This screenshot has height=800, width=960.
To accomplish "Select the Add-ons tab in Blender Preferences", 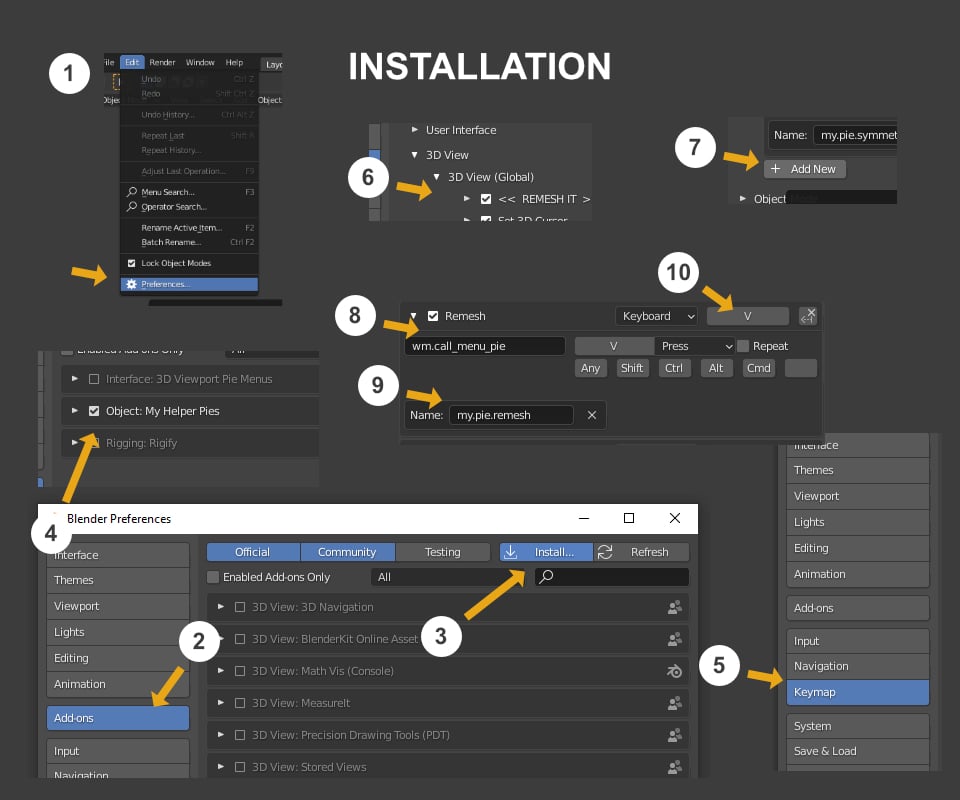I will 118,718.
